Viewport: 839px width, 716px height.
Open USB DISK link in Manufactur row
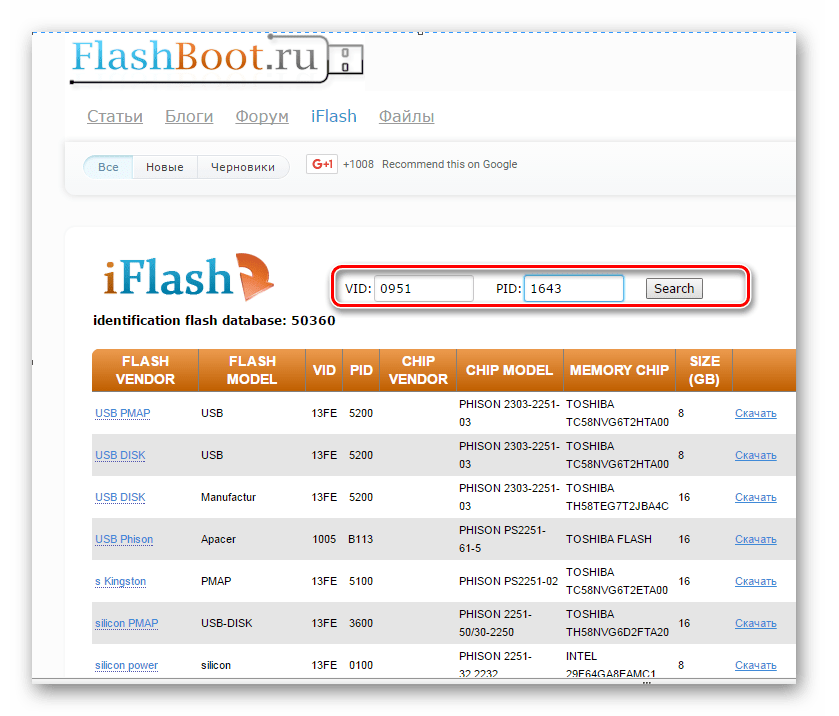point(120,497)
